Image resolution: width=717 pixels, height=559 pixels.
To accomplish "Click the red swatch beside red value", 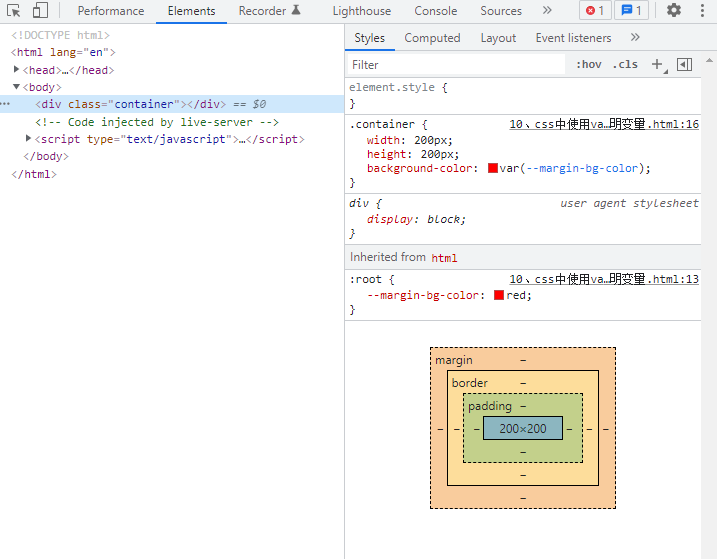I will [x=499, y=295].
